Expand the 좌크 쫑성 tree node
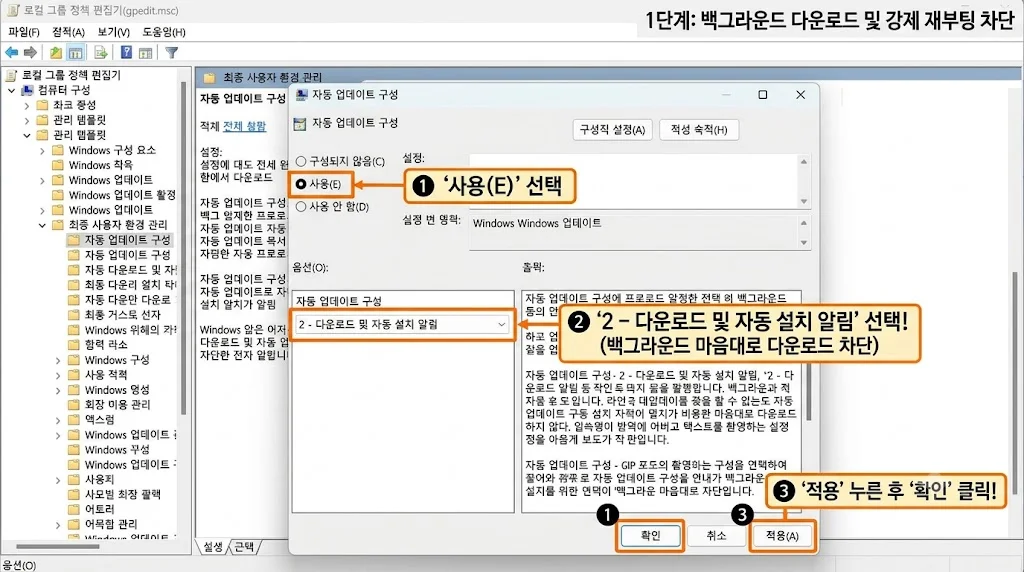The image size is (1024, 572). [x=27, y=105]
